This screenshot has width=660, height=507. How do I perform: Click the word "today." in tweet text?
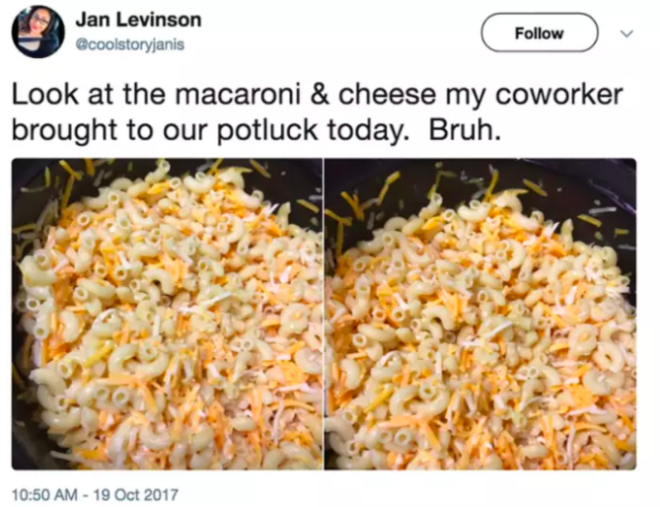(368, 131)
